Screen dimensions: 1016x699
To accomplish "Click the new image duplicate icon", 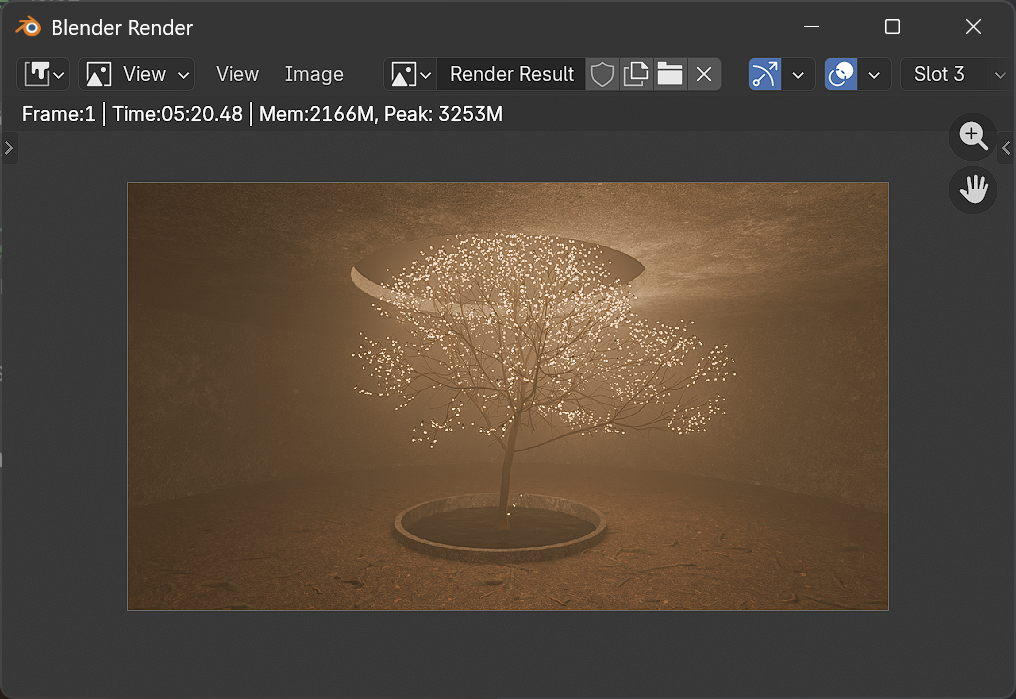I will 636,74.
